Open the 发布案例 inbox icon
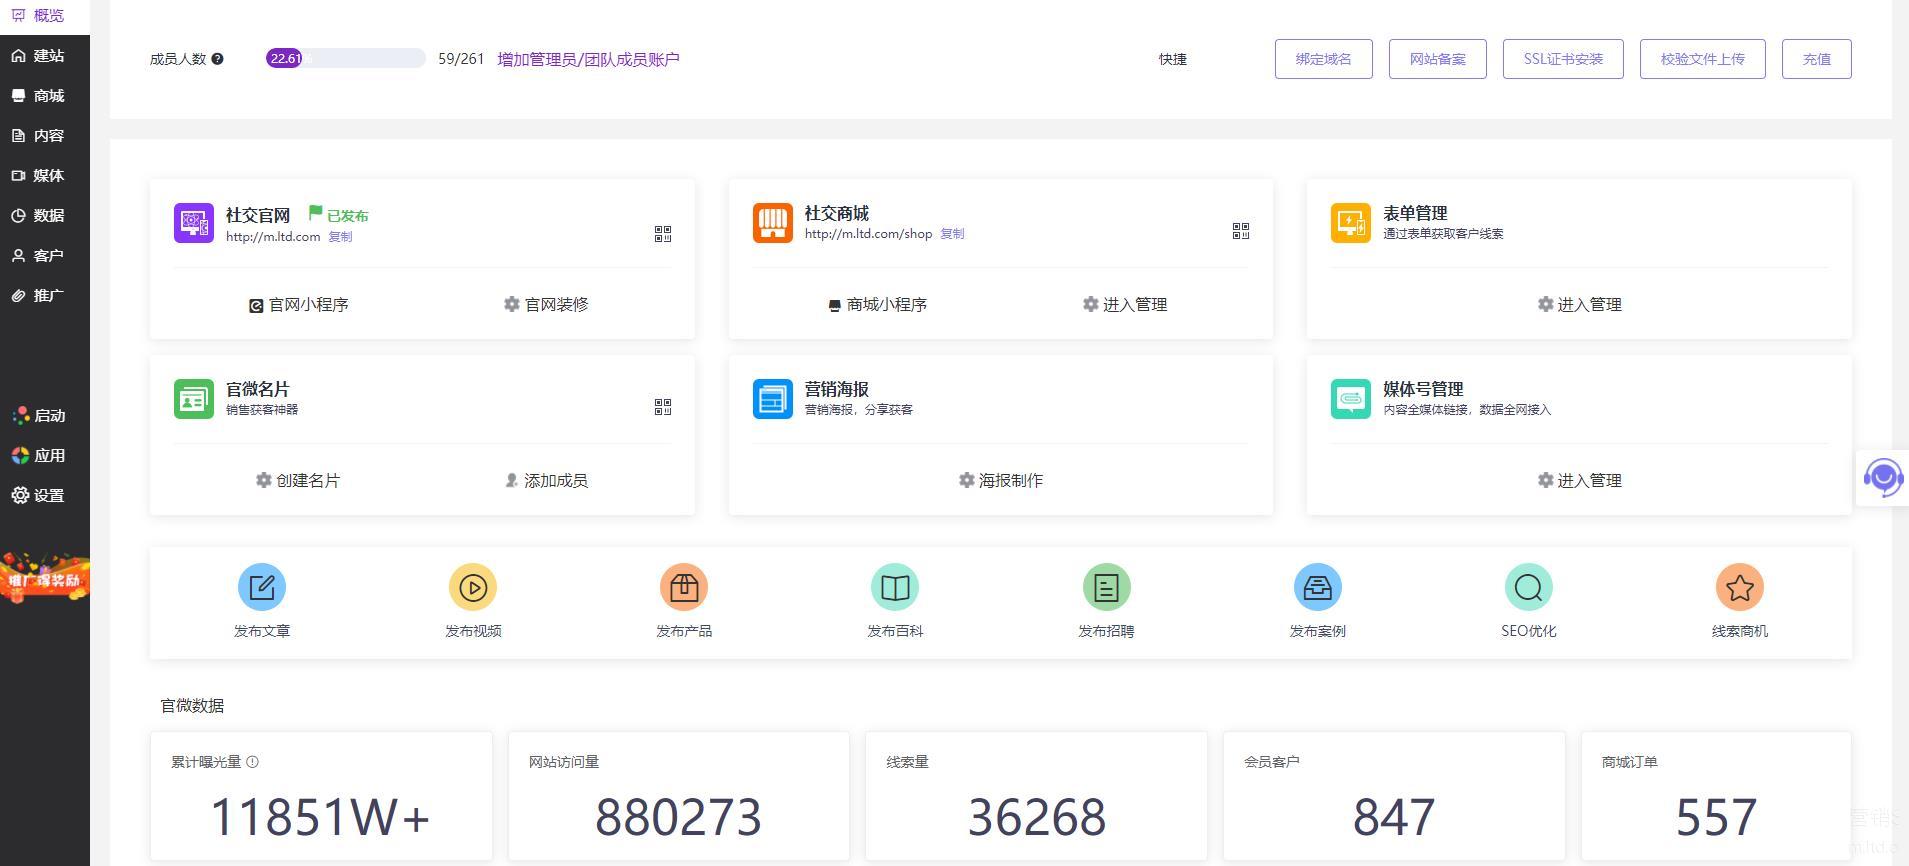Viewport: 1909px width, 866px height. tap(1317, 587)
